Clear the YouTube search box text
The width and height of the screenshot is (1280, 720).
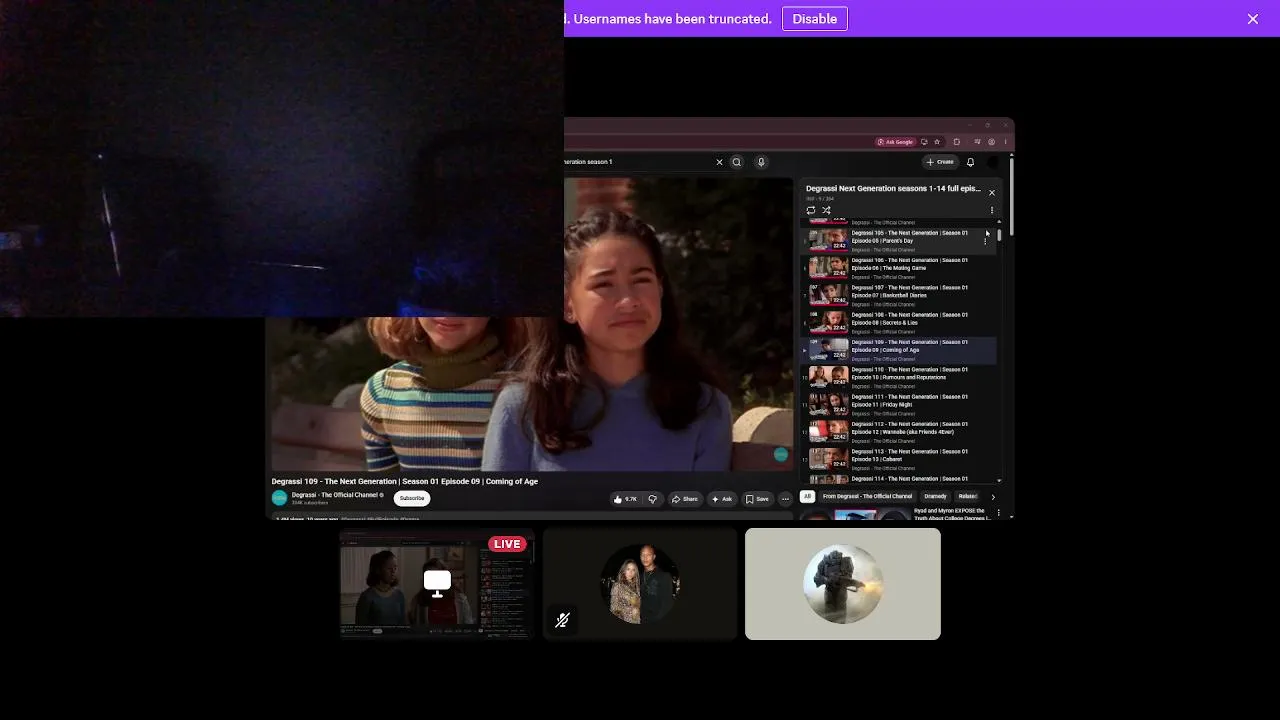click(719, 162)
